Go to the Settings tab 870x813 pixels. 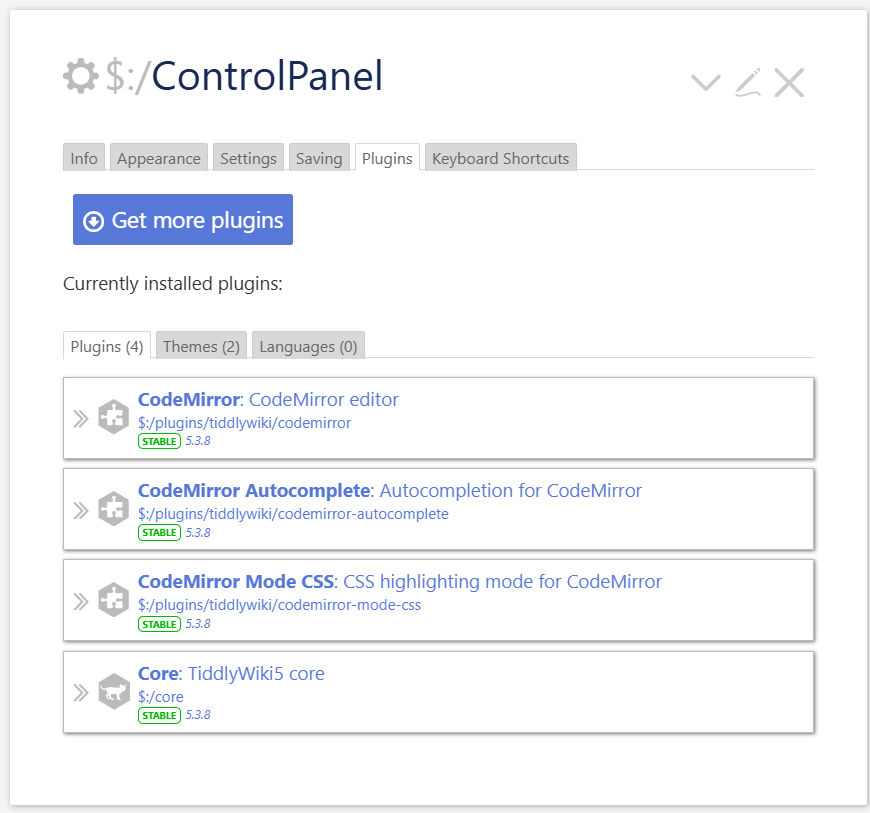(x=248, y=158)
